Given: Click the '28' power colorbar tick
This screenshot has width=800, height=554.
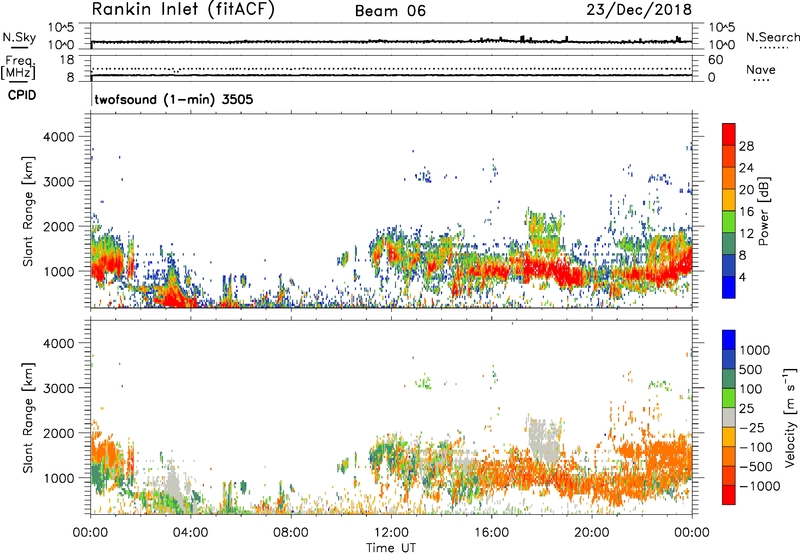Looking at the screenshot, I should 746,146.
